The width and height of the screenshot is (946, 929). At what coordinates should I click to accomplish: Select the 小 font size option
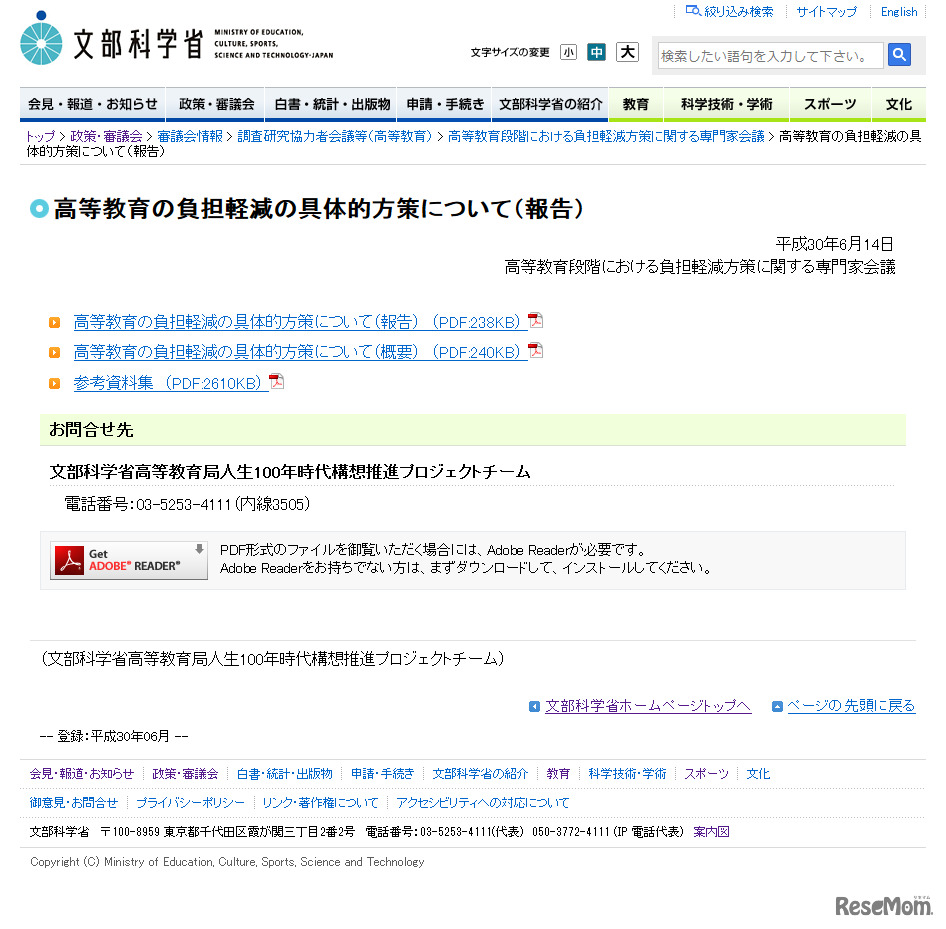tap(568, 52)
